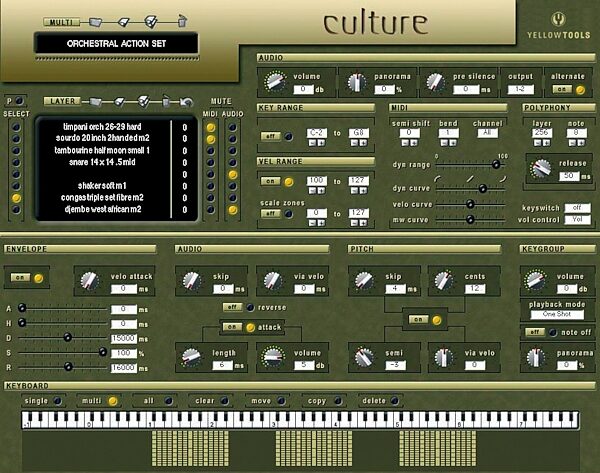Click the Multi save disk icon
The width and height of the screenshot is (600, 473).
[x=124, y=23]
